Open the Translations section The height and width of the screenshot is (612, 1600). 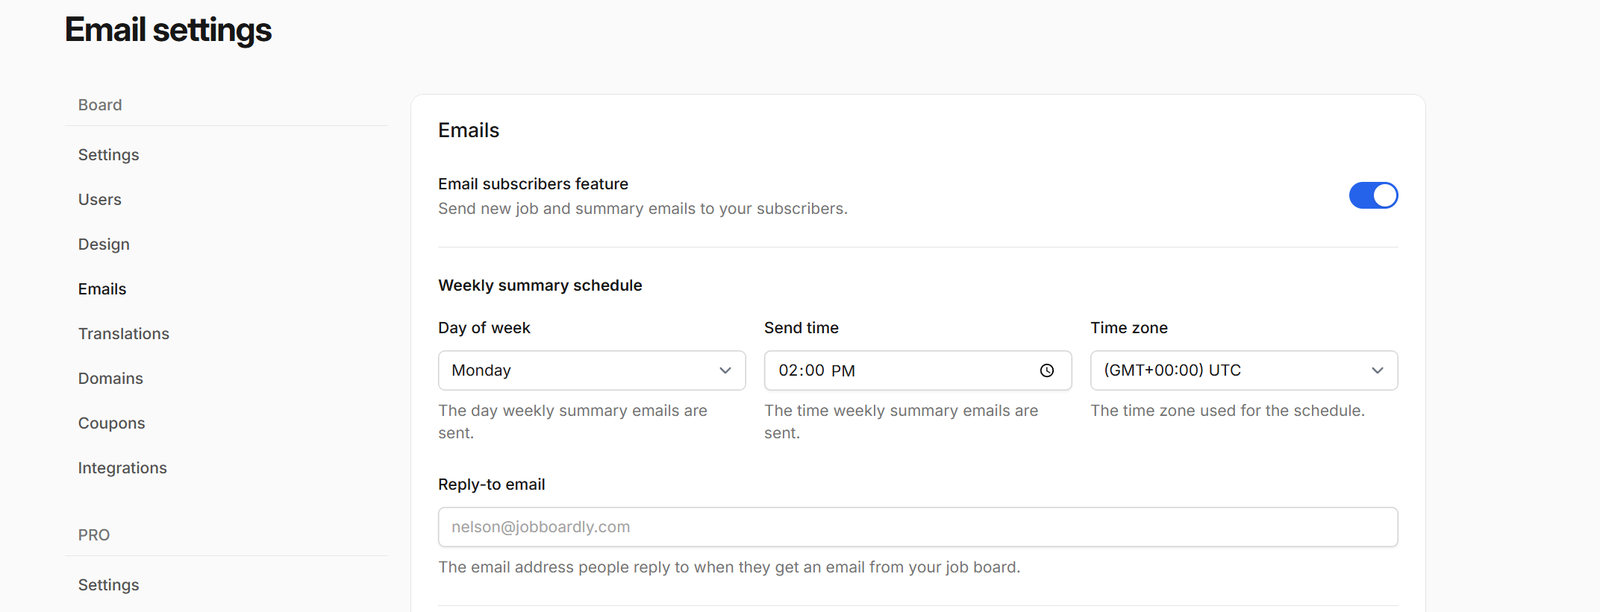tap(124, 334)
